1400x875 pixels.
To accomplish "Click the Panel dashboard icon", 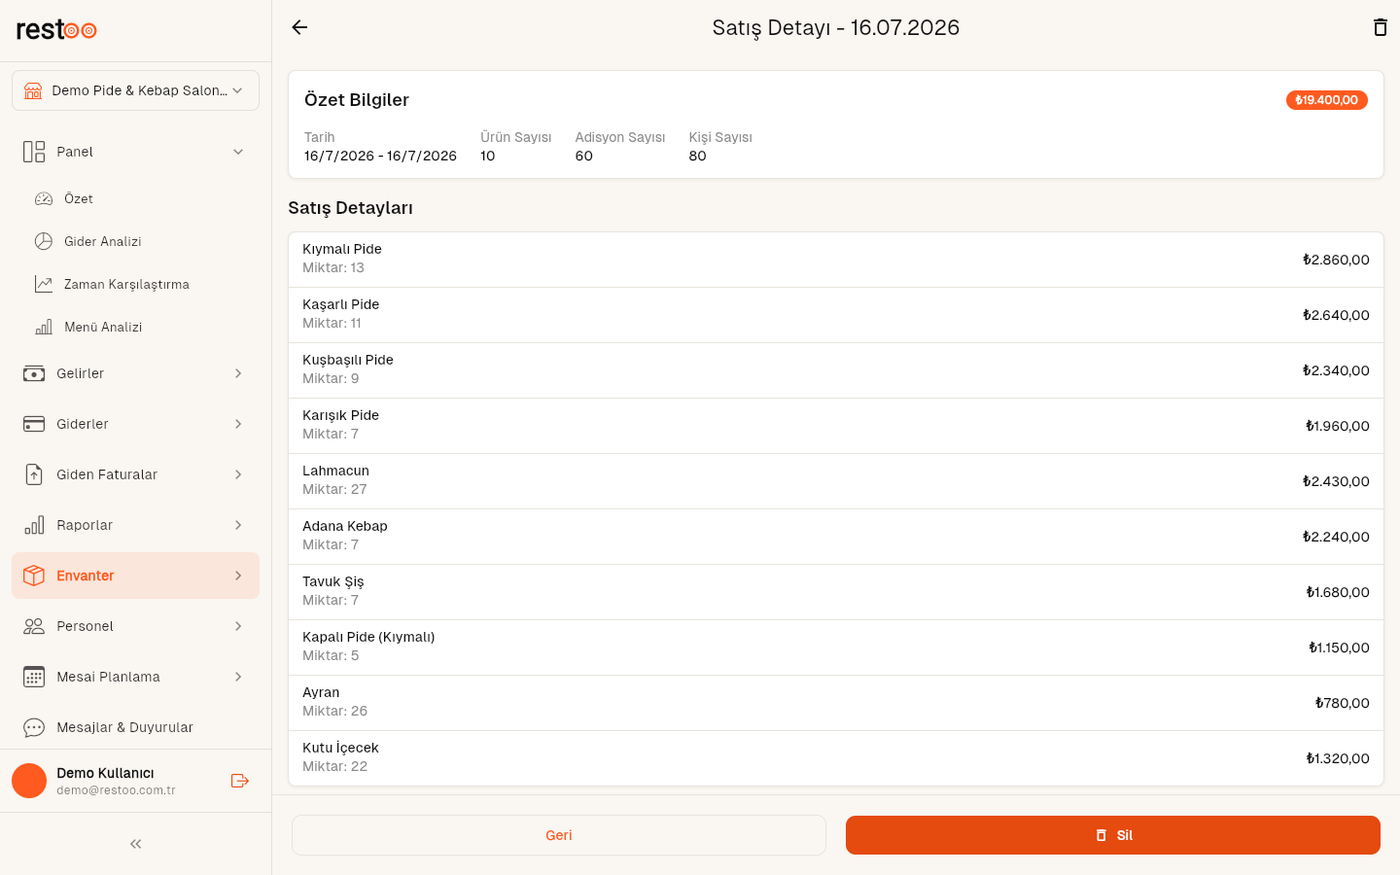I will point(34,152).
